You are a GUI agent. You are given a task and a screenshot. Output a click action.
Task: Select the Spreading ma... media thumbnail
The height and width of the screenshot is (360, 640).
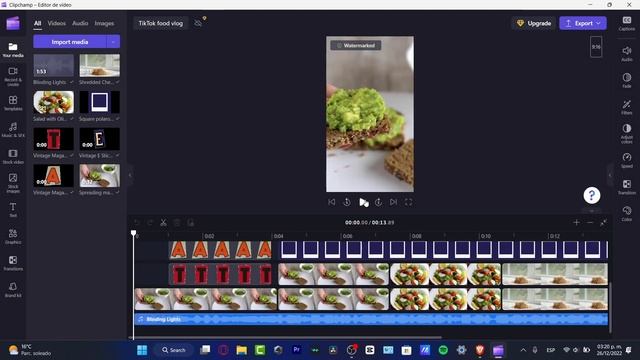pyautogui.click(x=100, y=176)
